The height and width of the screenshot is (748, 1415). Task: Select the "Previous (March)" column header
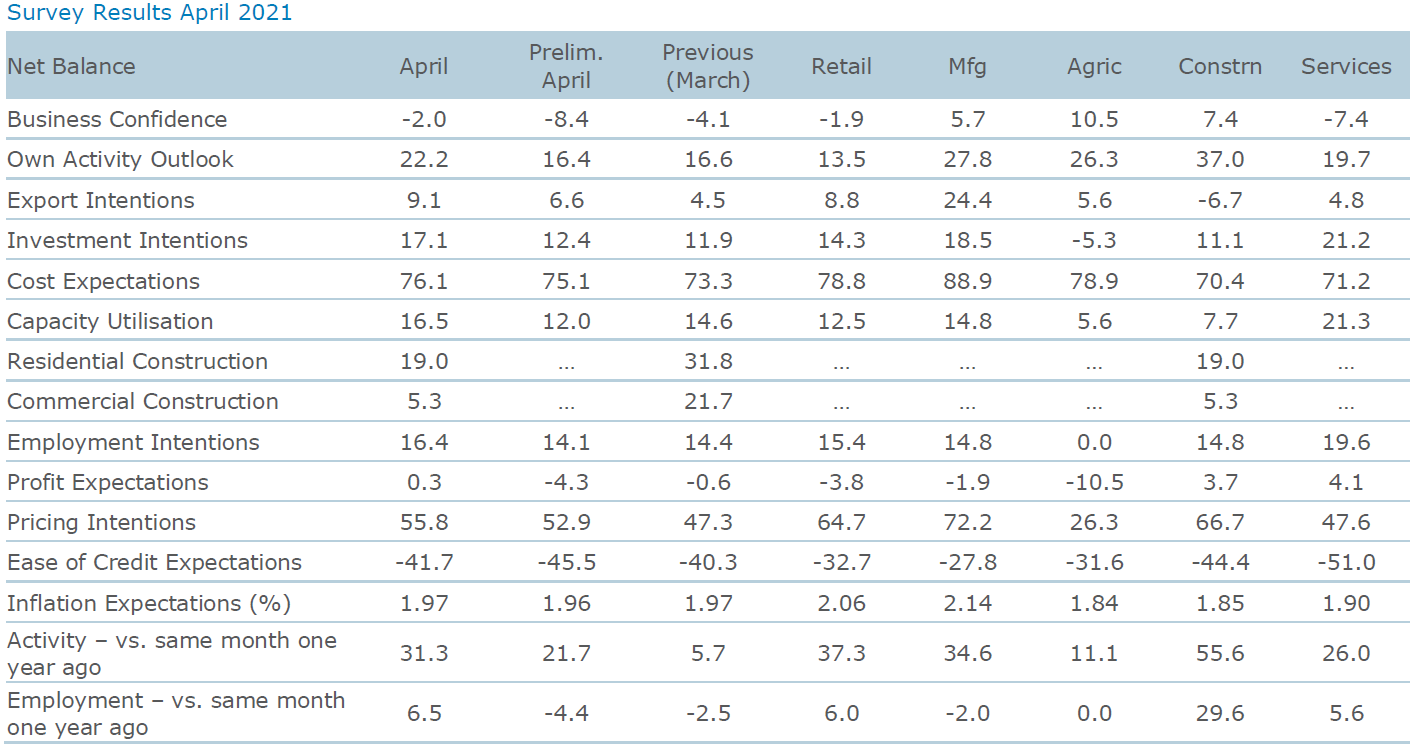click(708, 67)
